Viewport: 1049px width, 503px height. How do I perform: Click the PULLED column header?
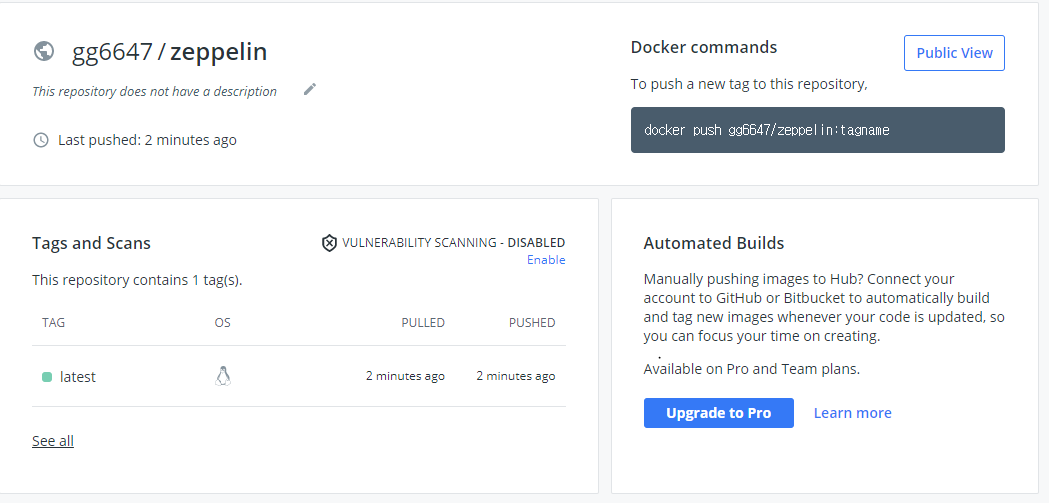pos(423,322)
